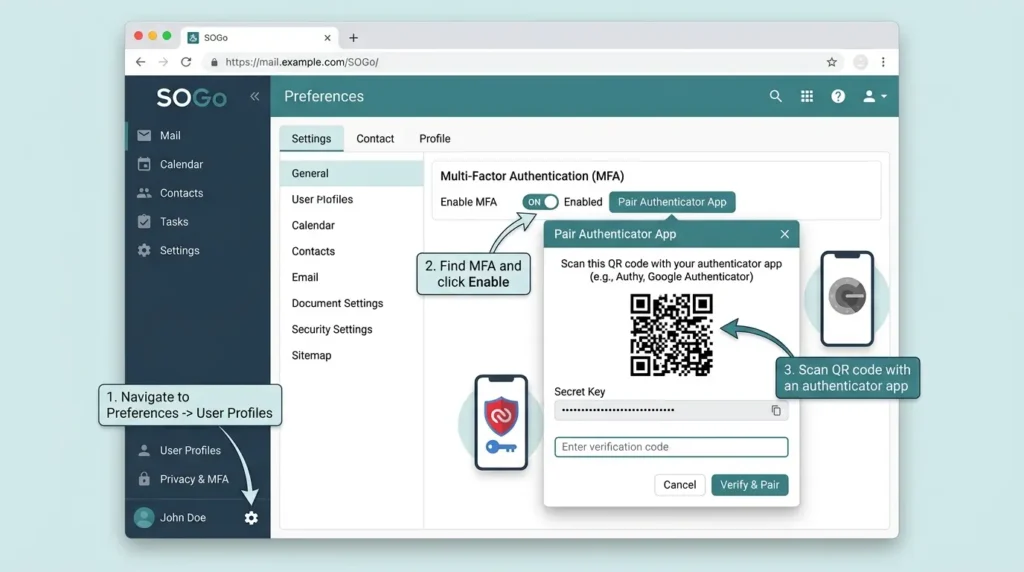Select the SOGo browser tab
This screenshot has height=572, width=1024.
(259, 38)
